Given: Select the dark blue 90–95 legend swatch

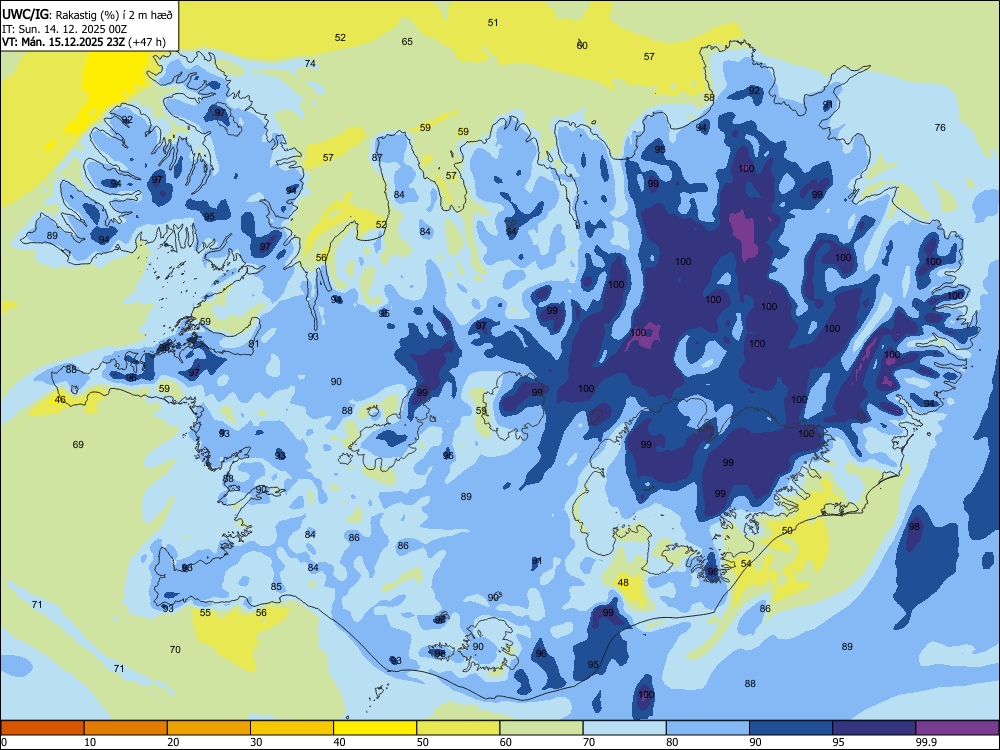Looking at the screenshot, I should 791,728.
